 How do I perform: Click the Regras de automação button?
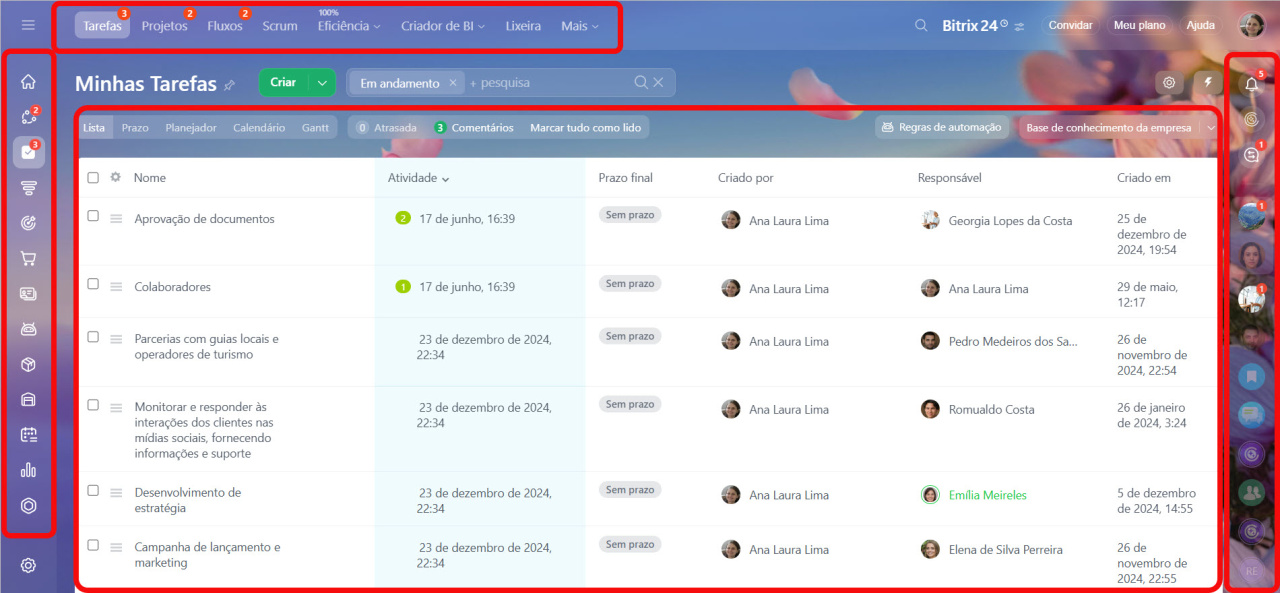coord(941,128)
